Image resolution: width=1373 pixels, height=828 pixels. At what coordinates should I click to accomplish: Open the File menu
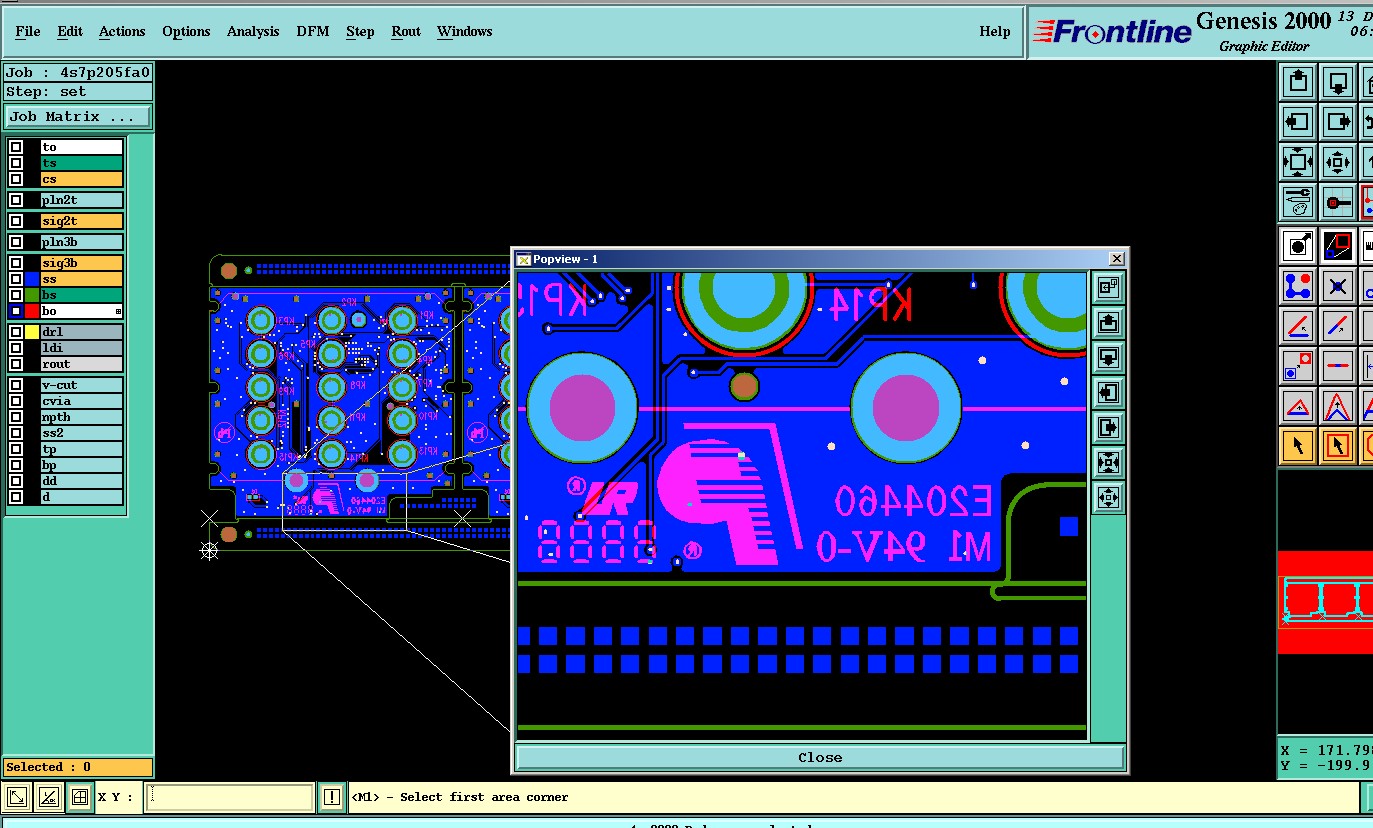(x=28, y=31)
